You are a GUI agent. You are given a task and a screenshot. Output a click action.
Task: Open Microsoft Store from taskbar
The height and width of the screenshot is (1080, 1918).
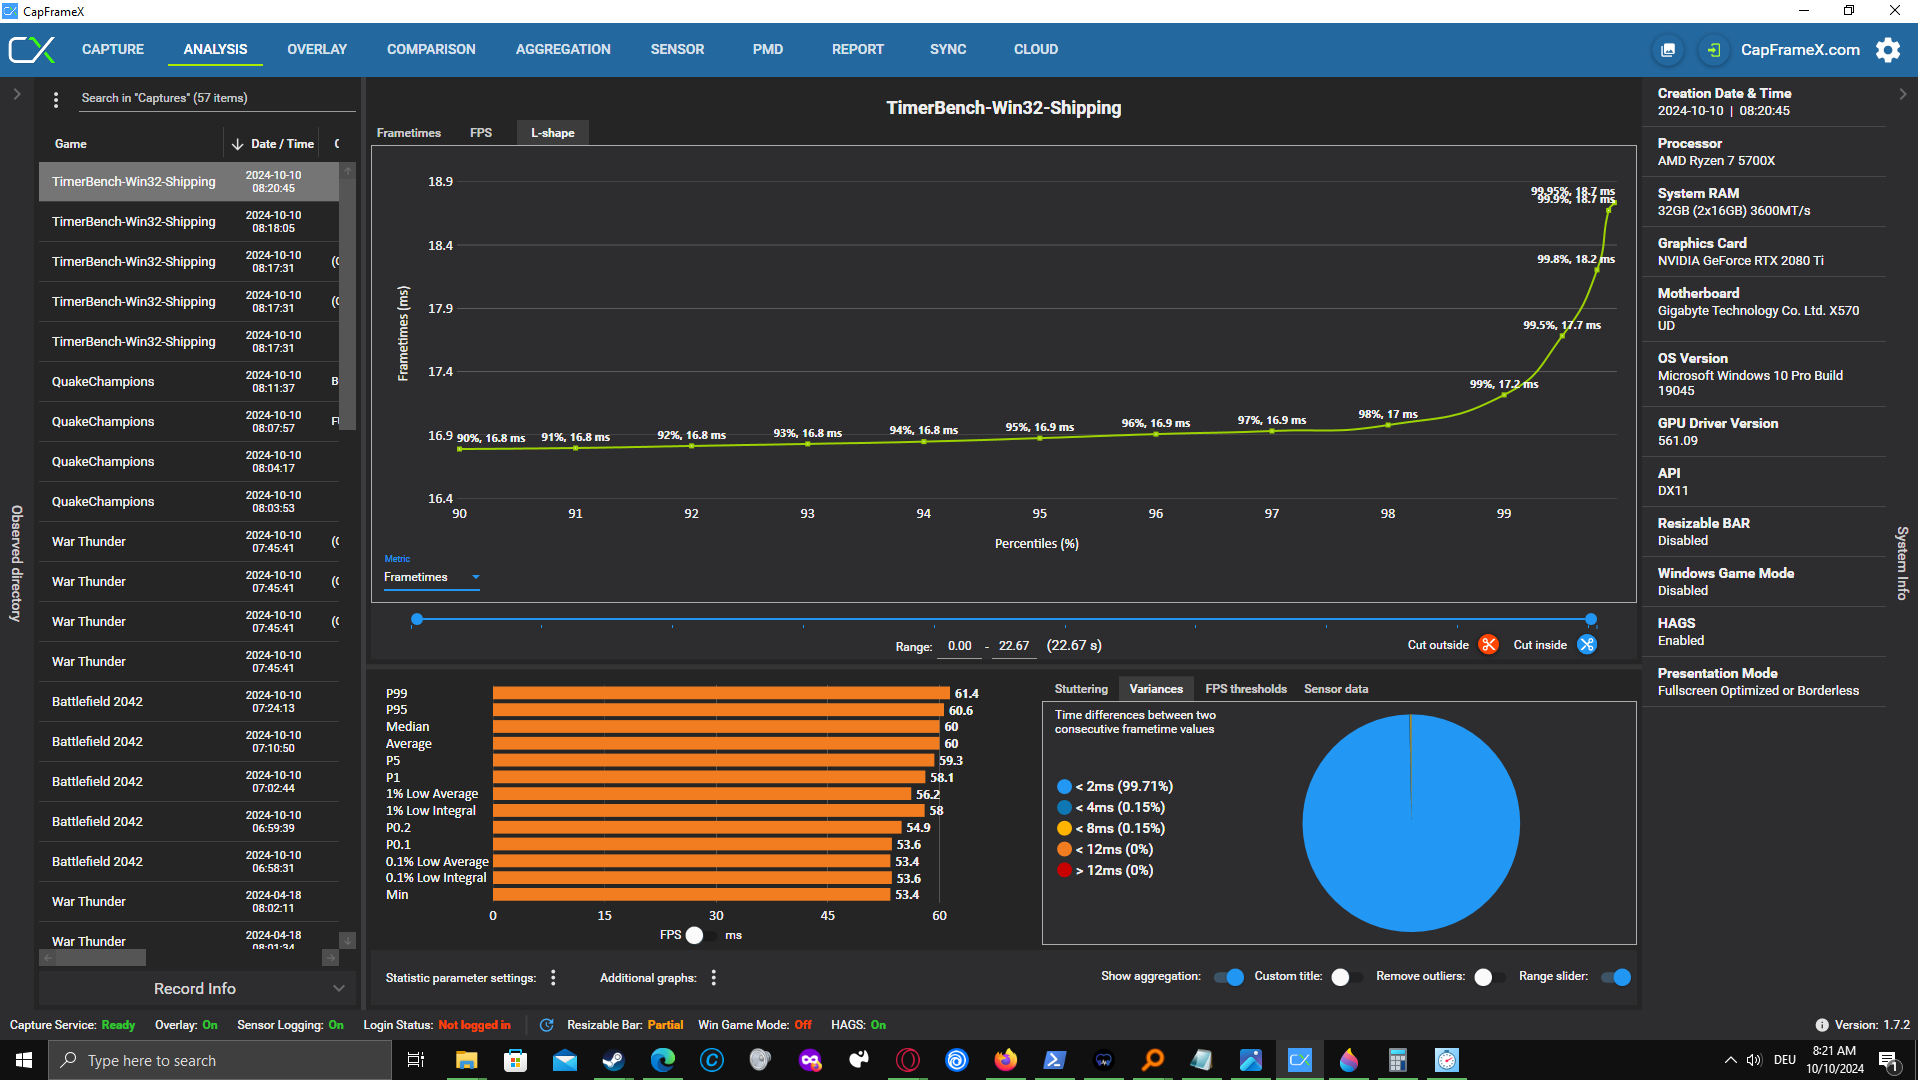click(515, 1060)
